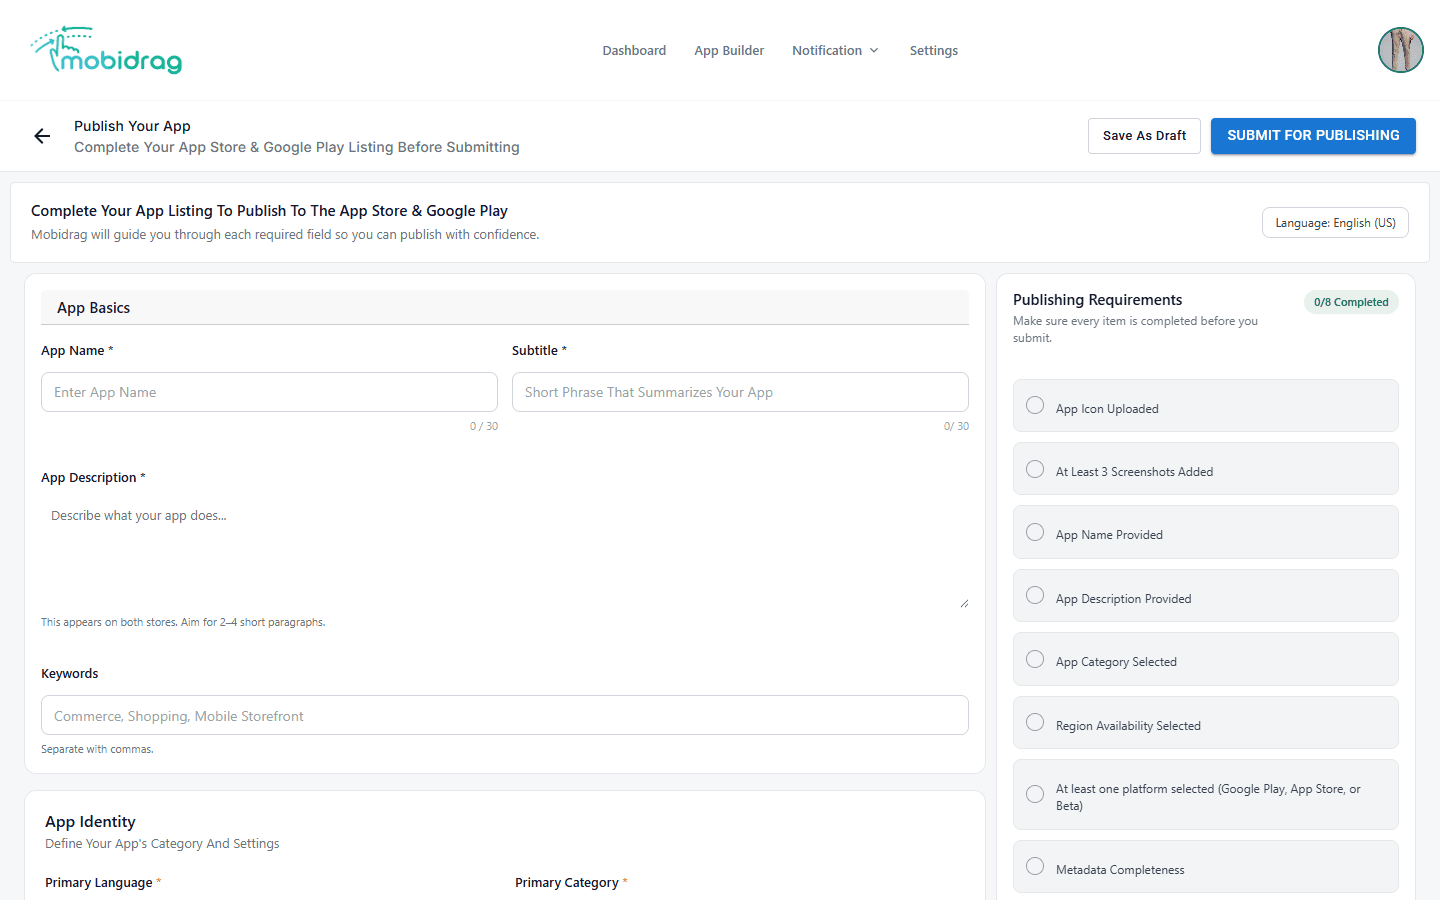
Task: Go back using the left arrow icon
Action: pos(42,136)
